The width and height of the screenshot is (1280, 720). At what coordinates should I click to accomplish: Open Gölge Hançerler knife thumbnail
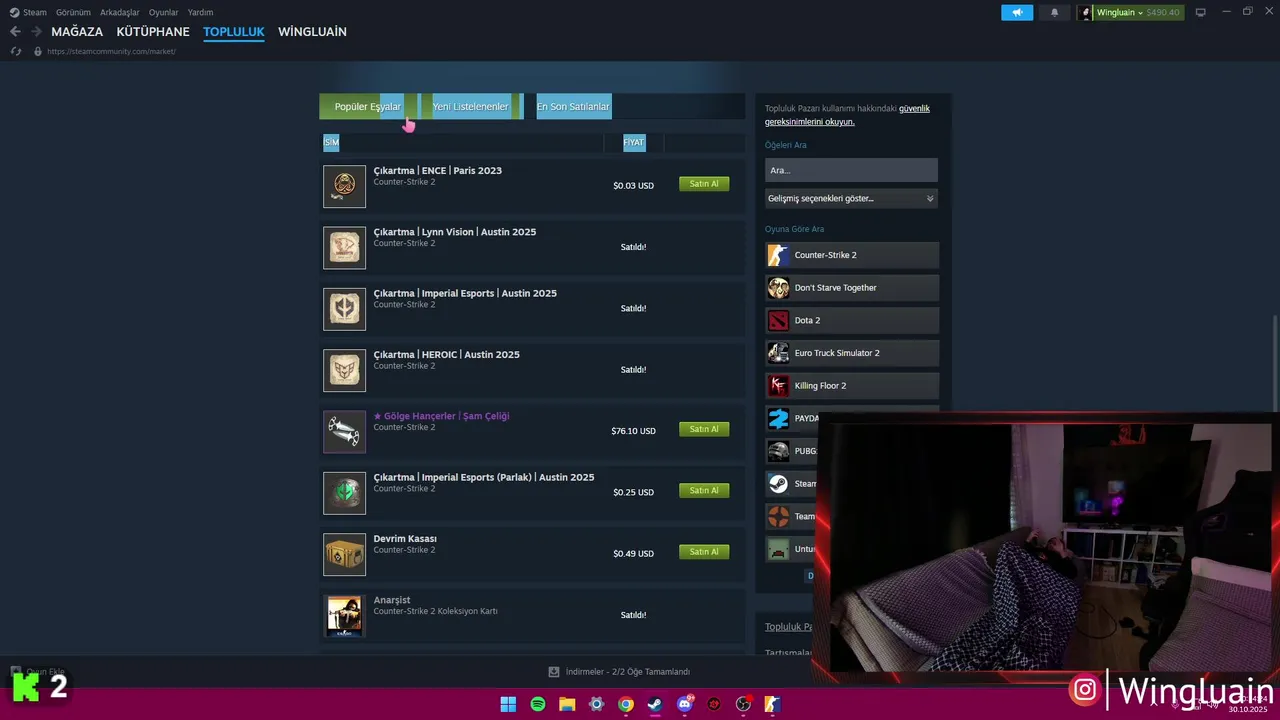pyautogui.click(x=344, y=431)
